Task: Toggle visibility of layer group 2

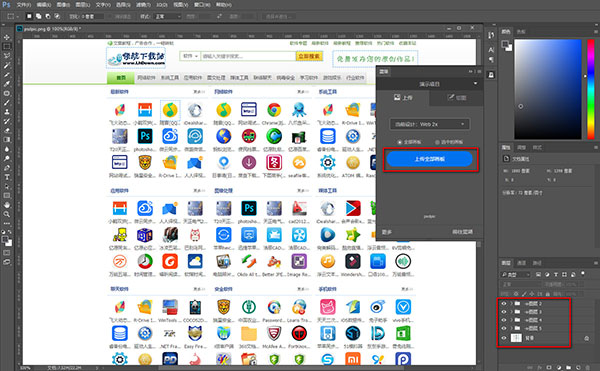Action: 504,304
